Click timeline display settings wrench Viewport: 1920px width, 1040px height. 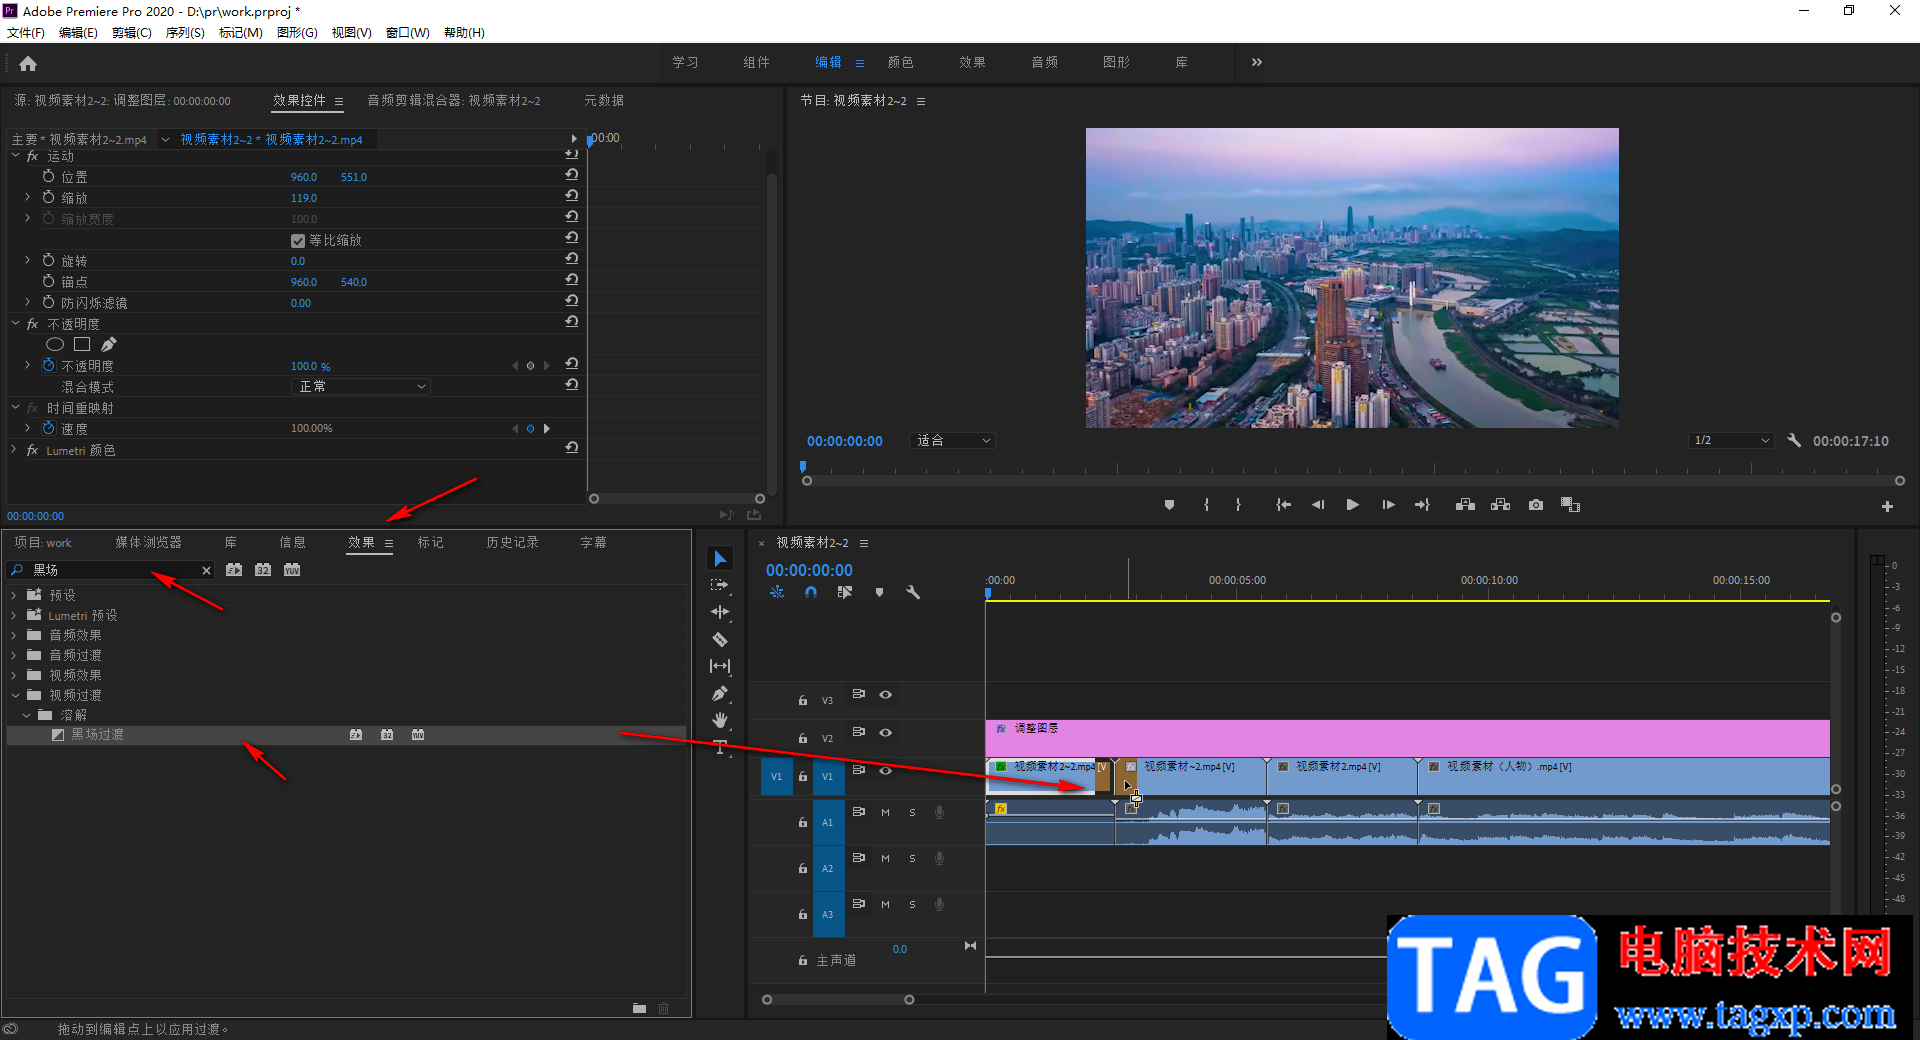tap(913, 592)
